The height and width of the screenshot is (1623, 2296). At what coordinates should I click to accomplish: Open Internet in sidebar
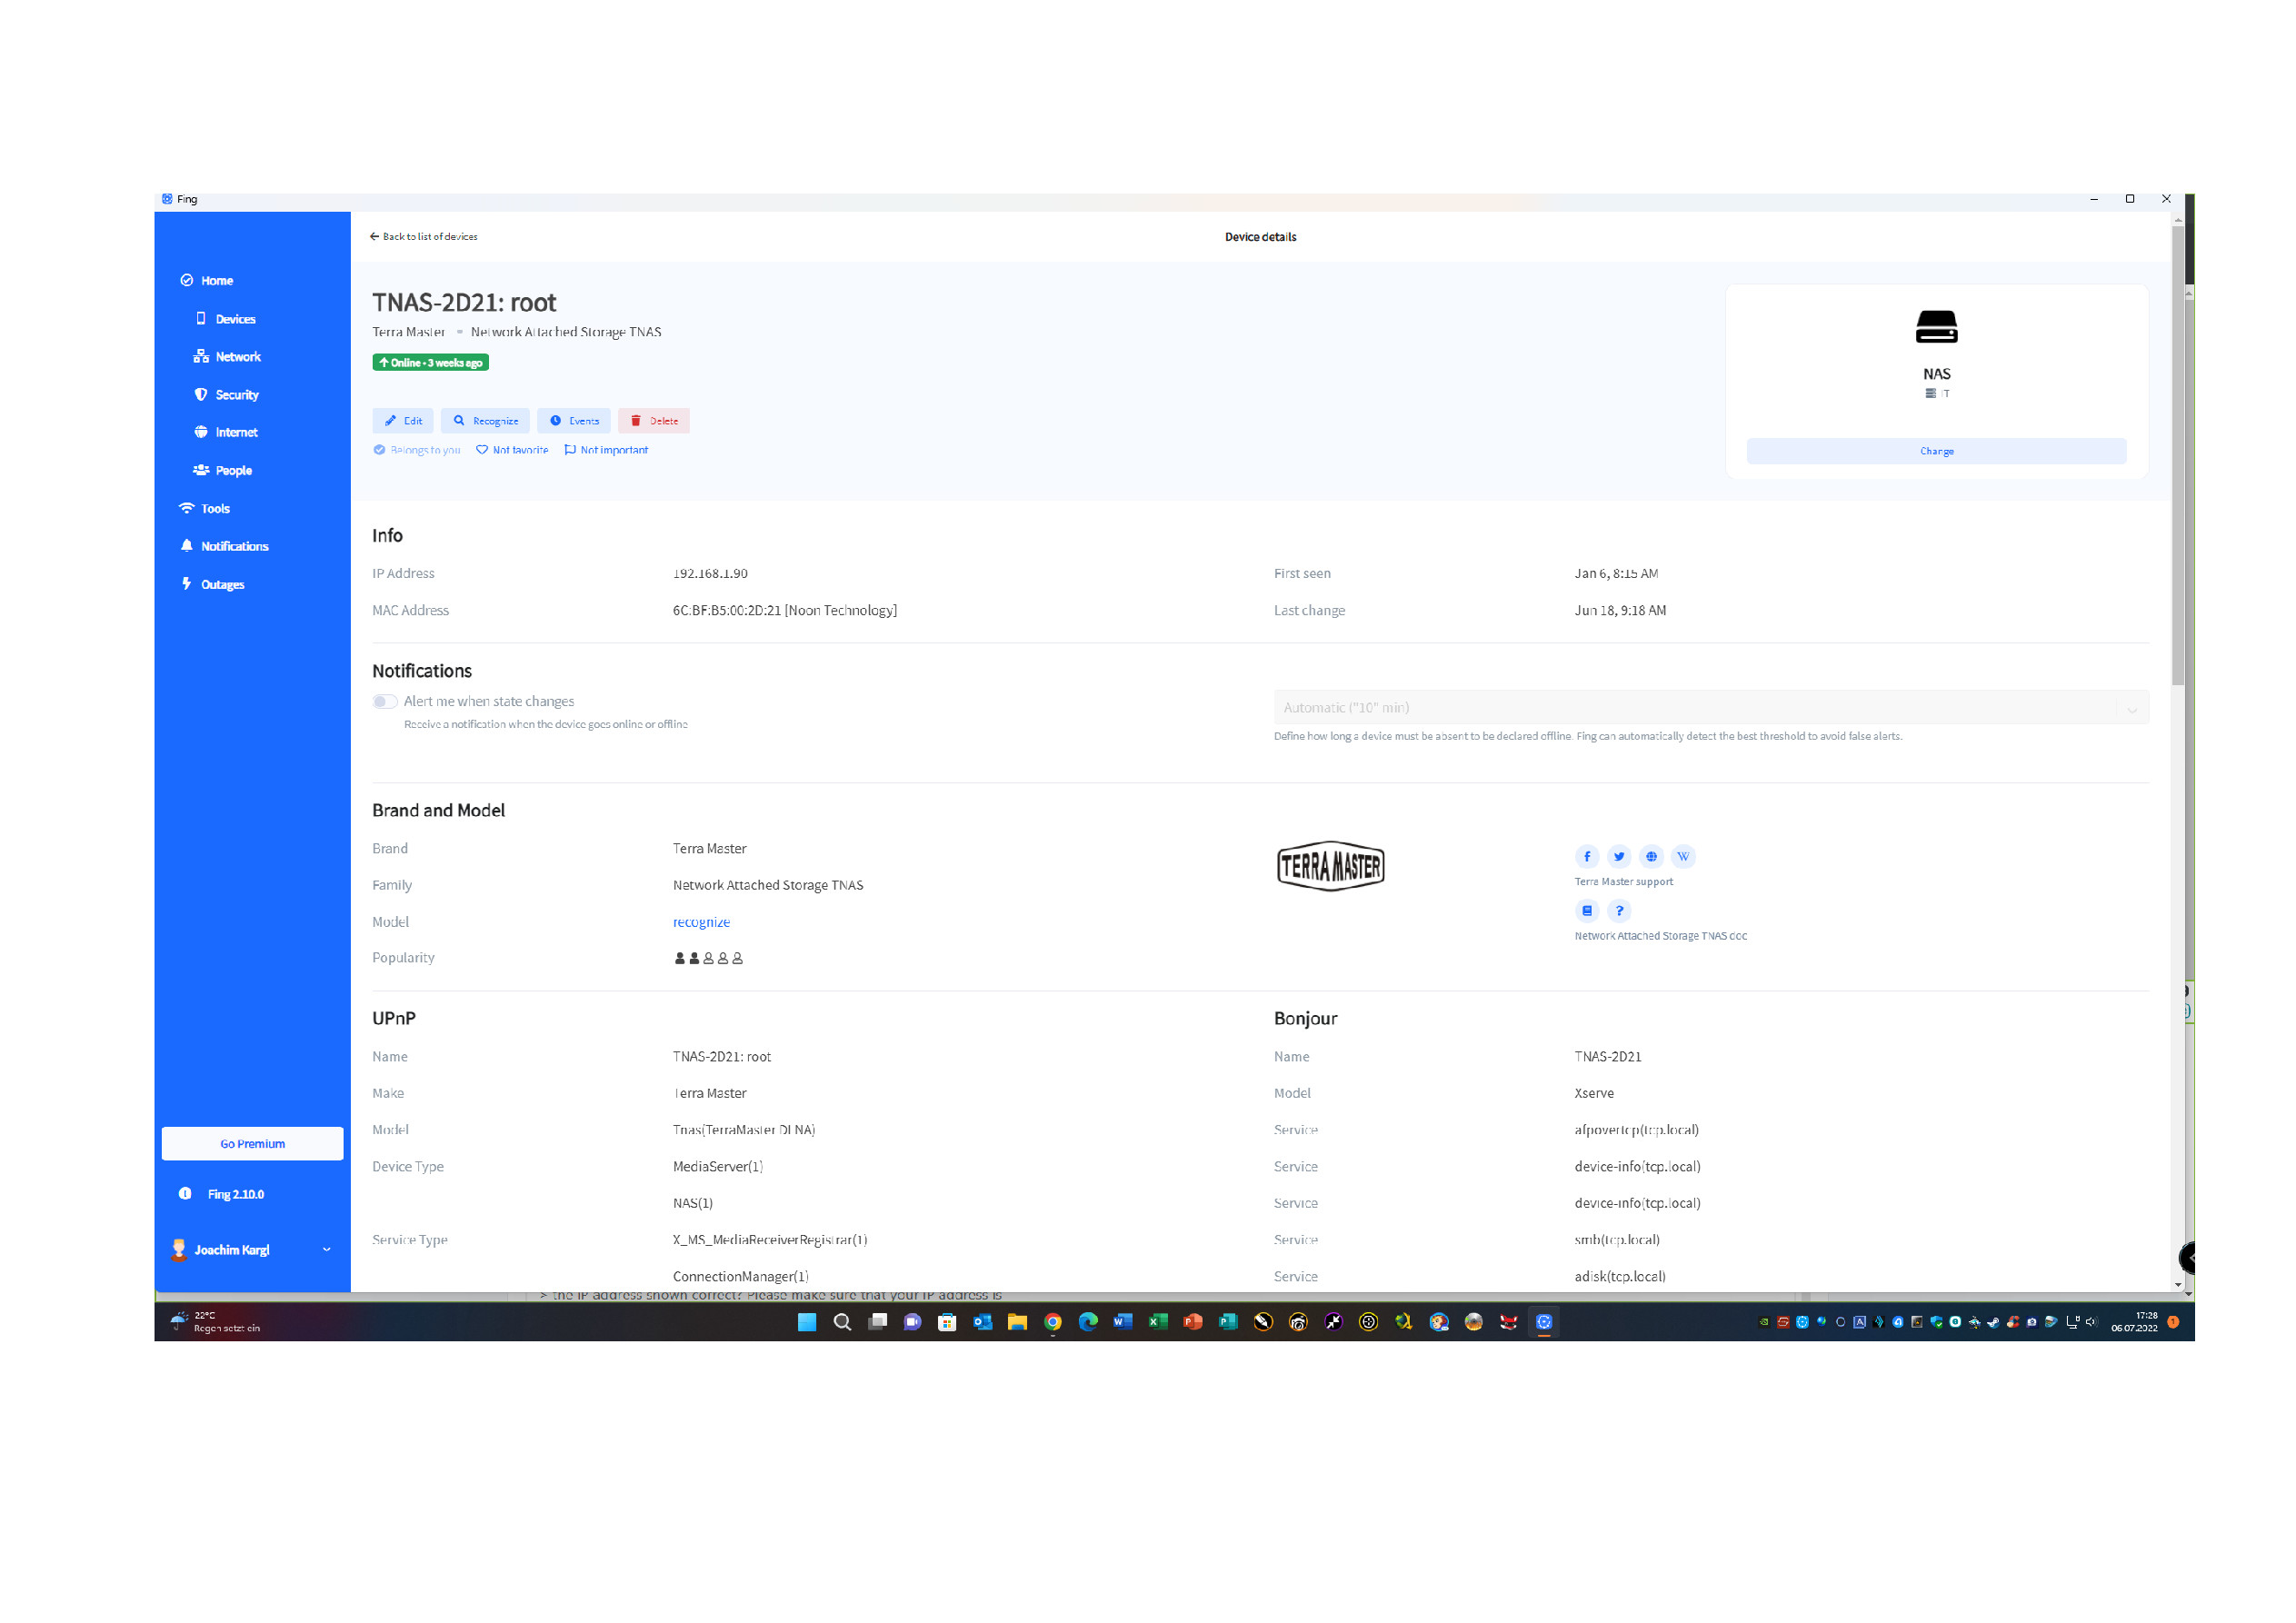tap(227, 432)
